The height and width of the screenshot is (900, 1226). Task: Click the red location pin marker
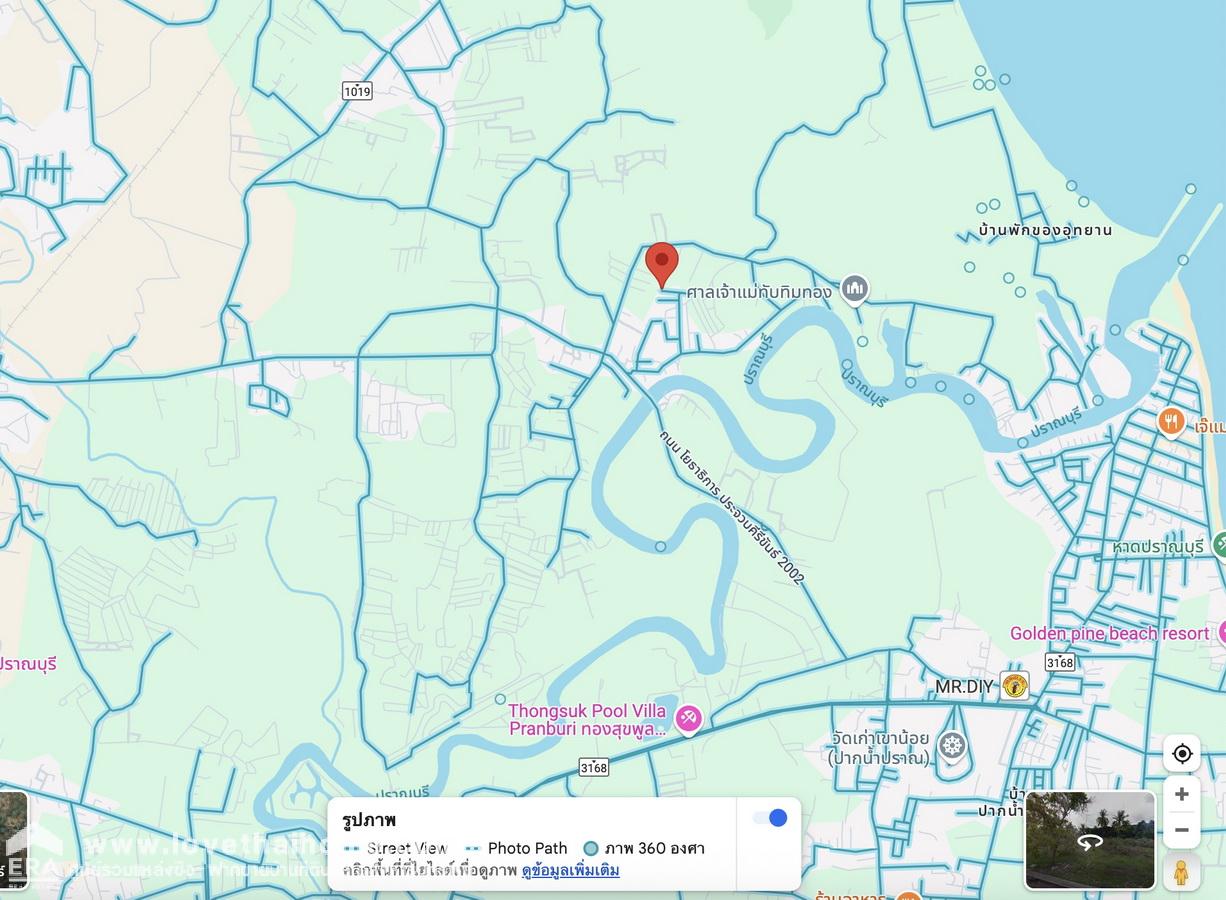tap(661, 266)
